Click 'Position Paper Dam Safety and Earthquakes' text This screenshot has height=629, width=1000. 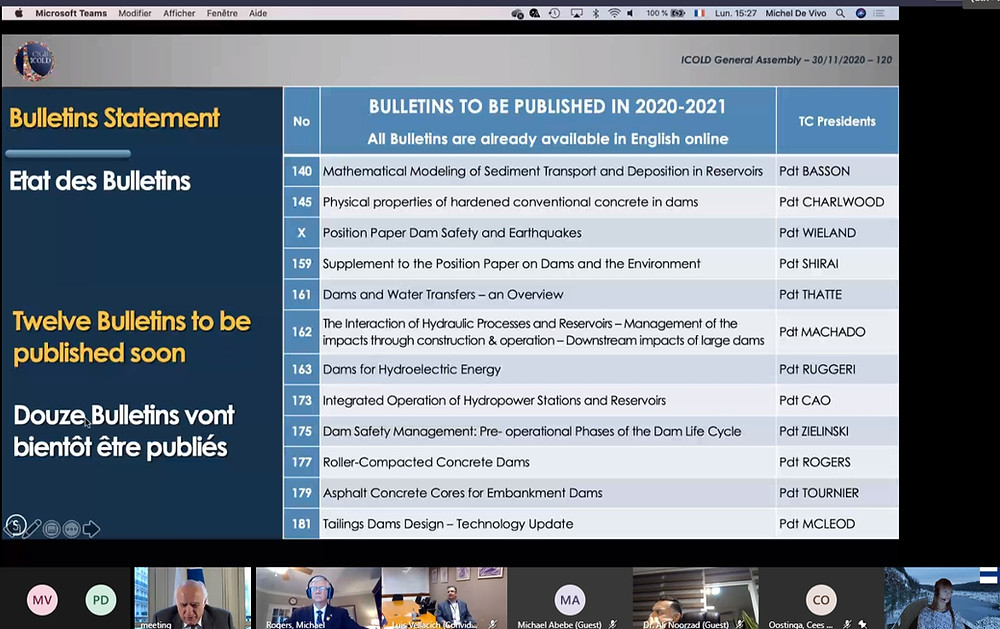(452, 233)
